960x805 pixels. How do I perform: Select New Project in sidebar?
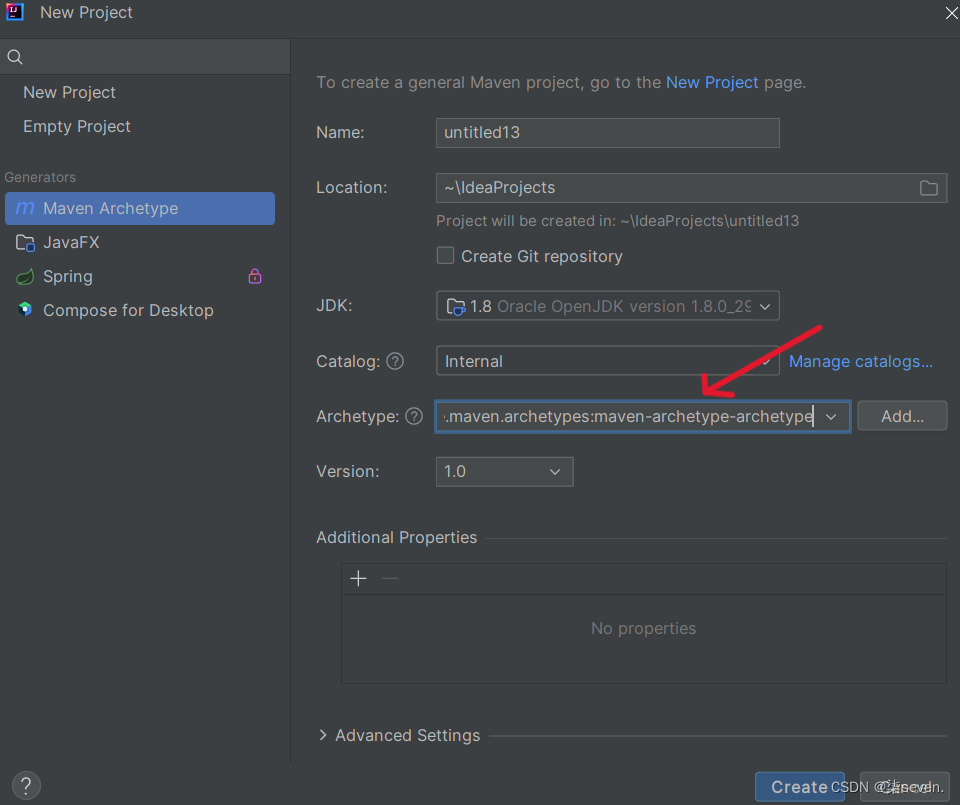(69, 92)
